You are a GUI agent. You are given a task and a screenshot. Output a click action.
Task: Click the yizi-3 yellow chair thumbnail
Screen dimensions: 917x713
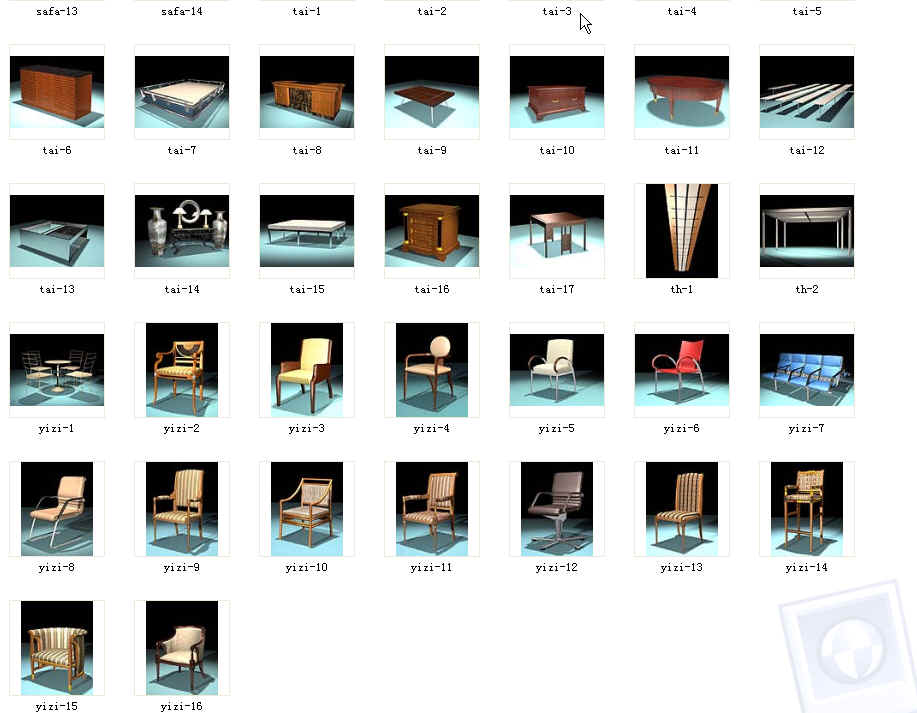307,370
